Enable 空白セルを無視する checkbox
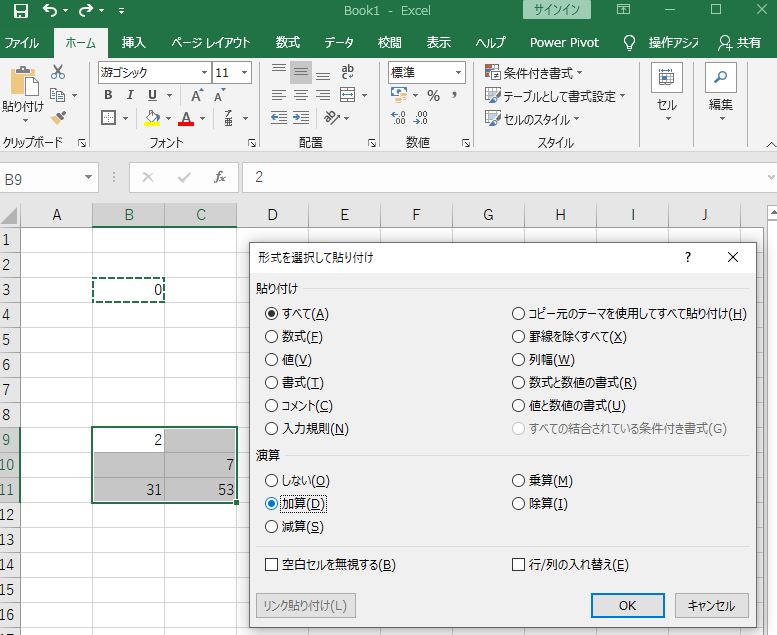Viewport: 777px width, 635px height. coord(271,565)
